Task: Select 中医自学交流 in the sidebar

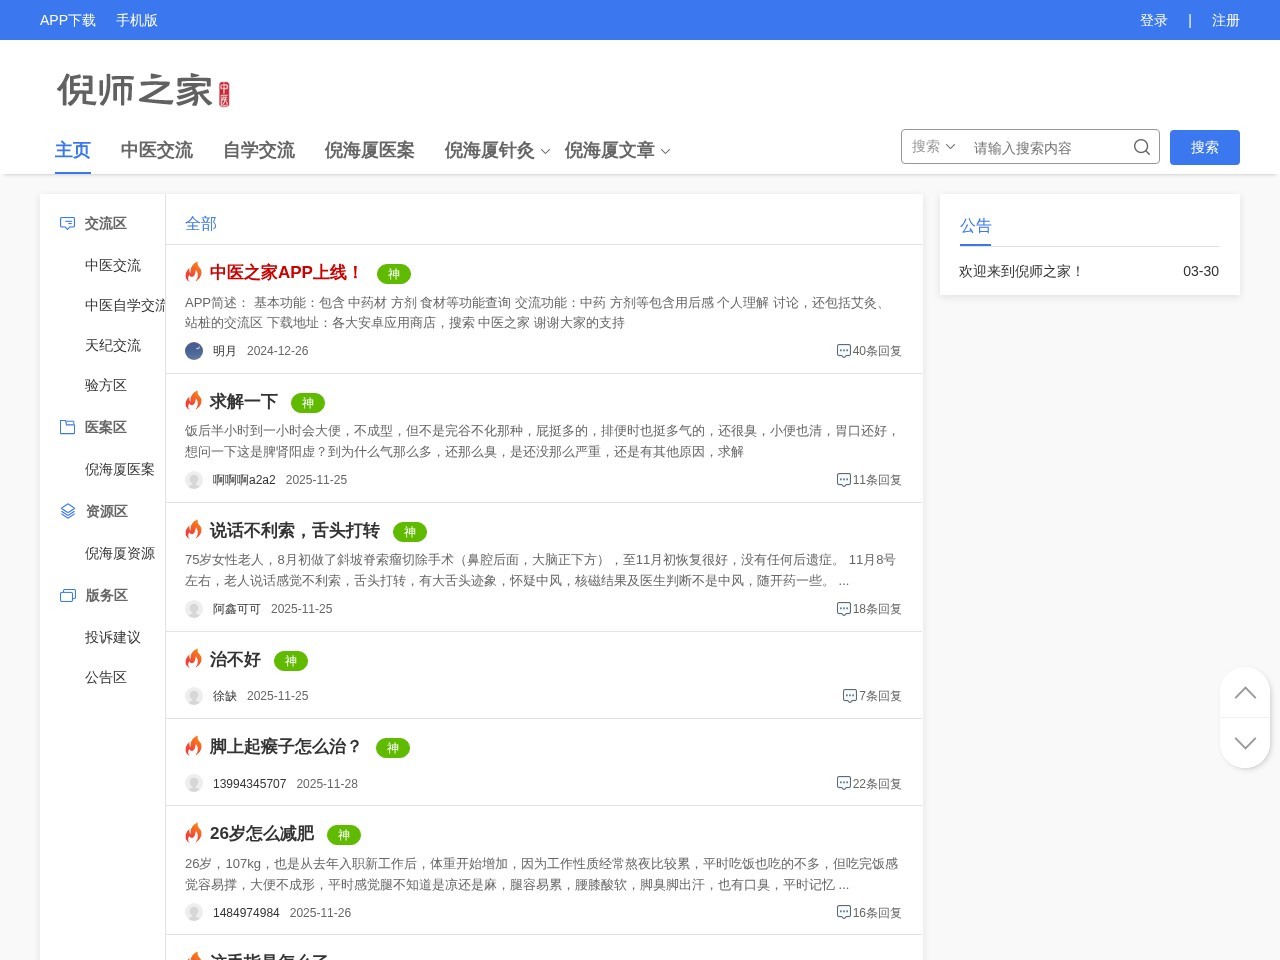Action: [125, 305]
